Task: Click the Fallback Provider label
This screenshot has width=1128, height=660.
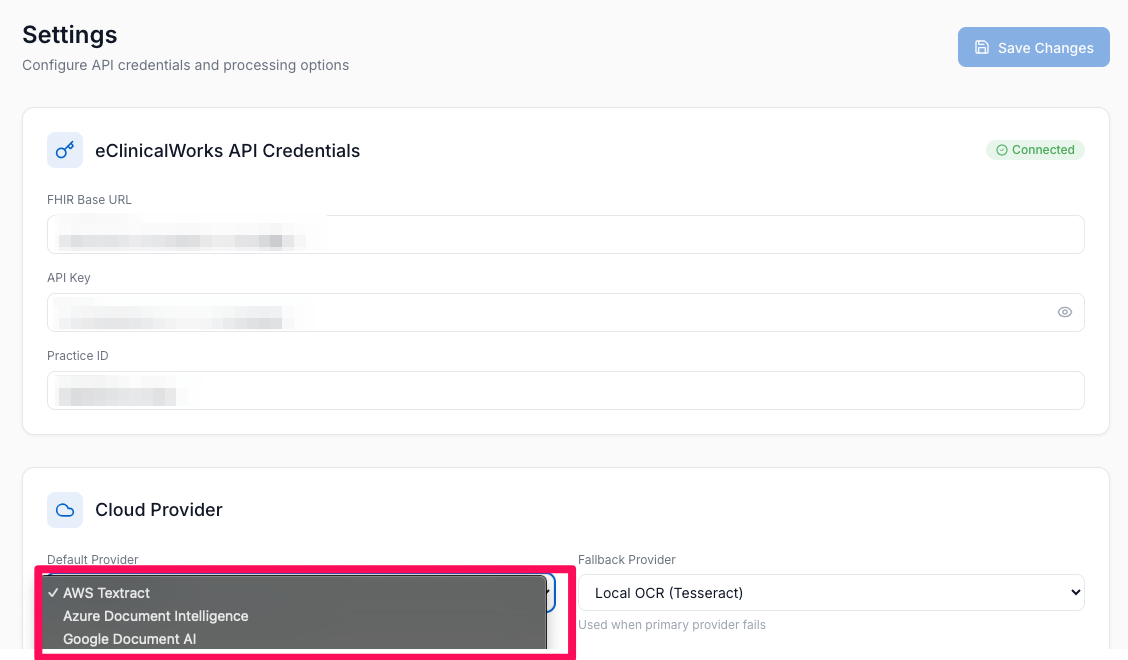Action: pos(627,559)
